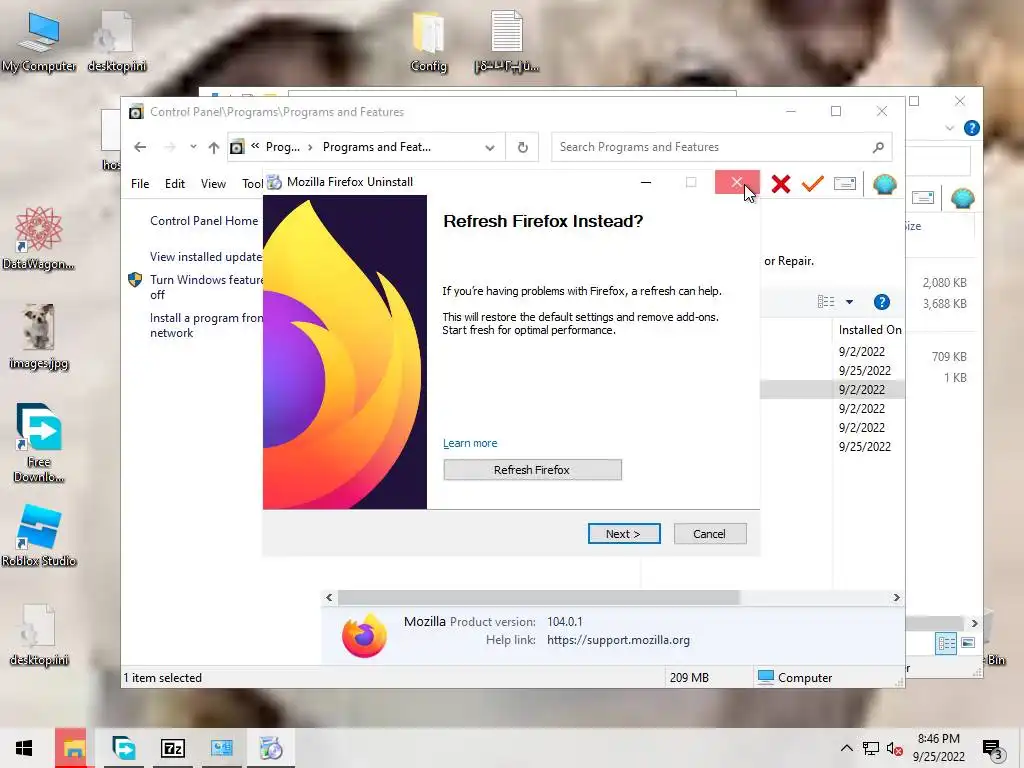Click the help icon in background window

click(971, 129)
